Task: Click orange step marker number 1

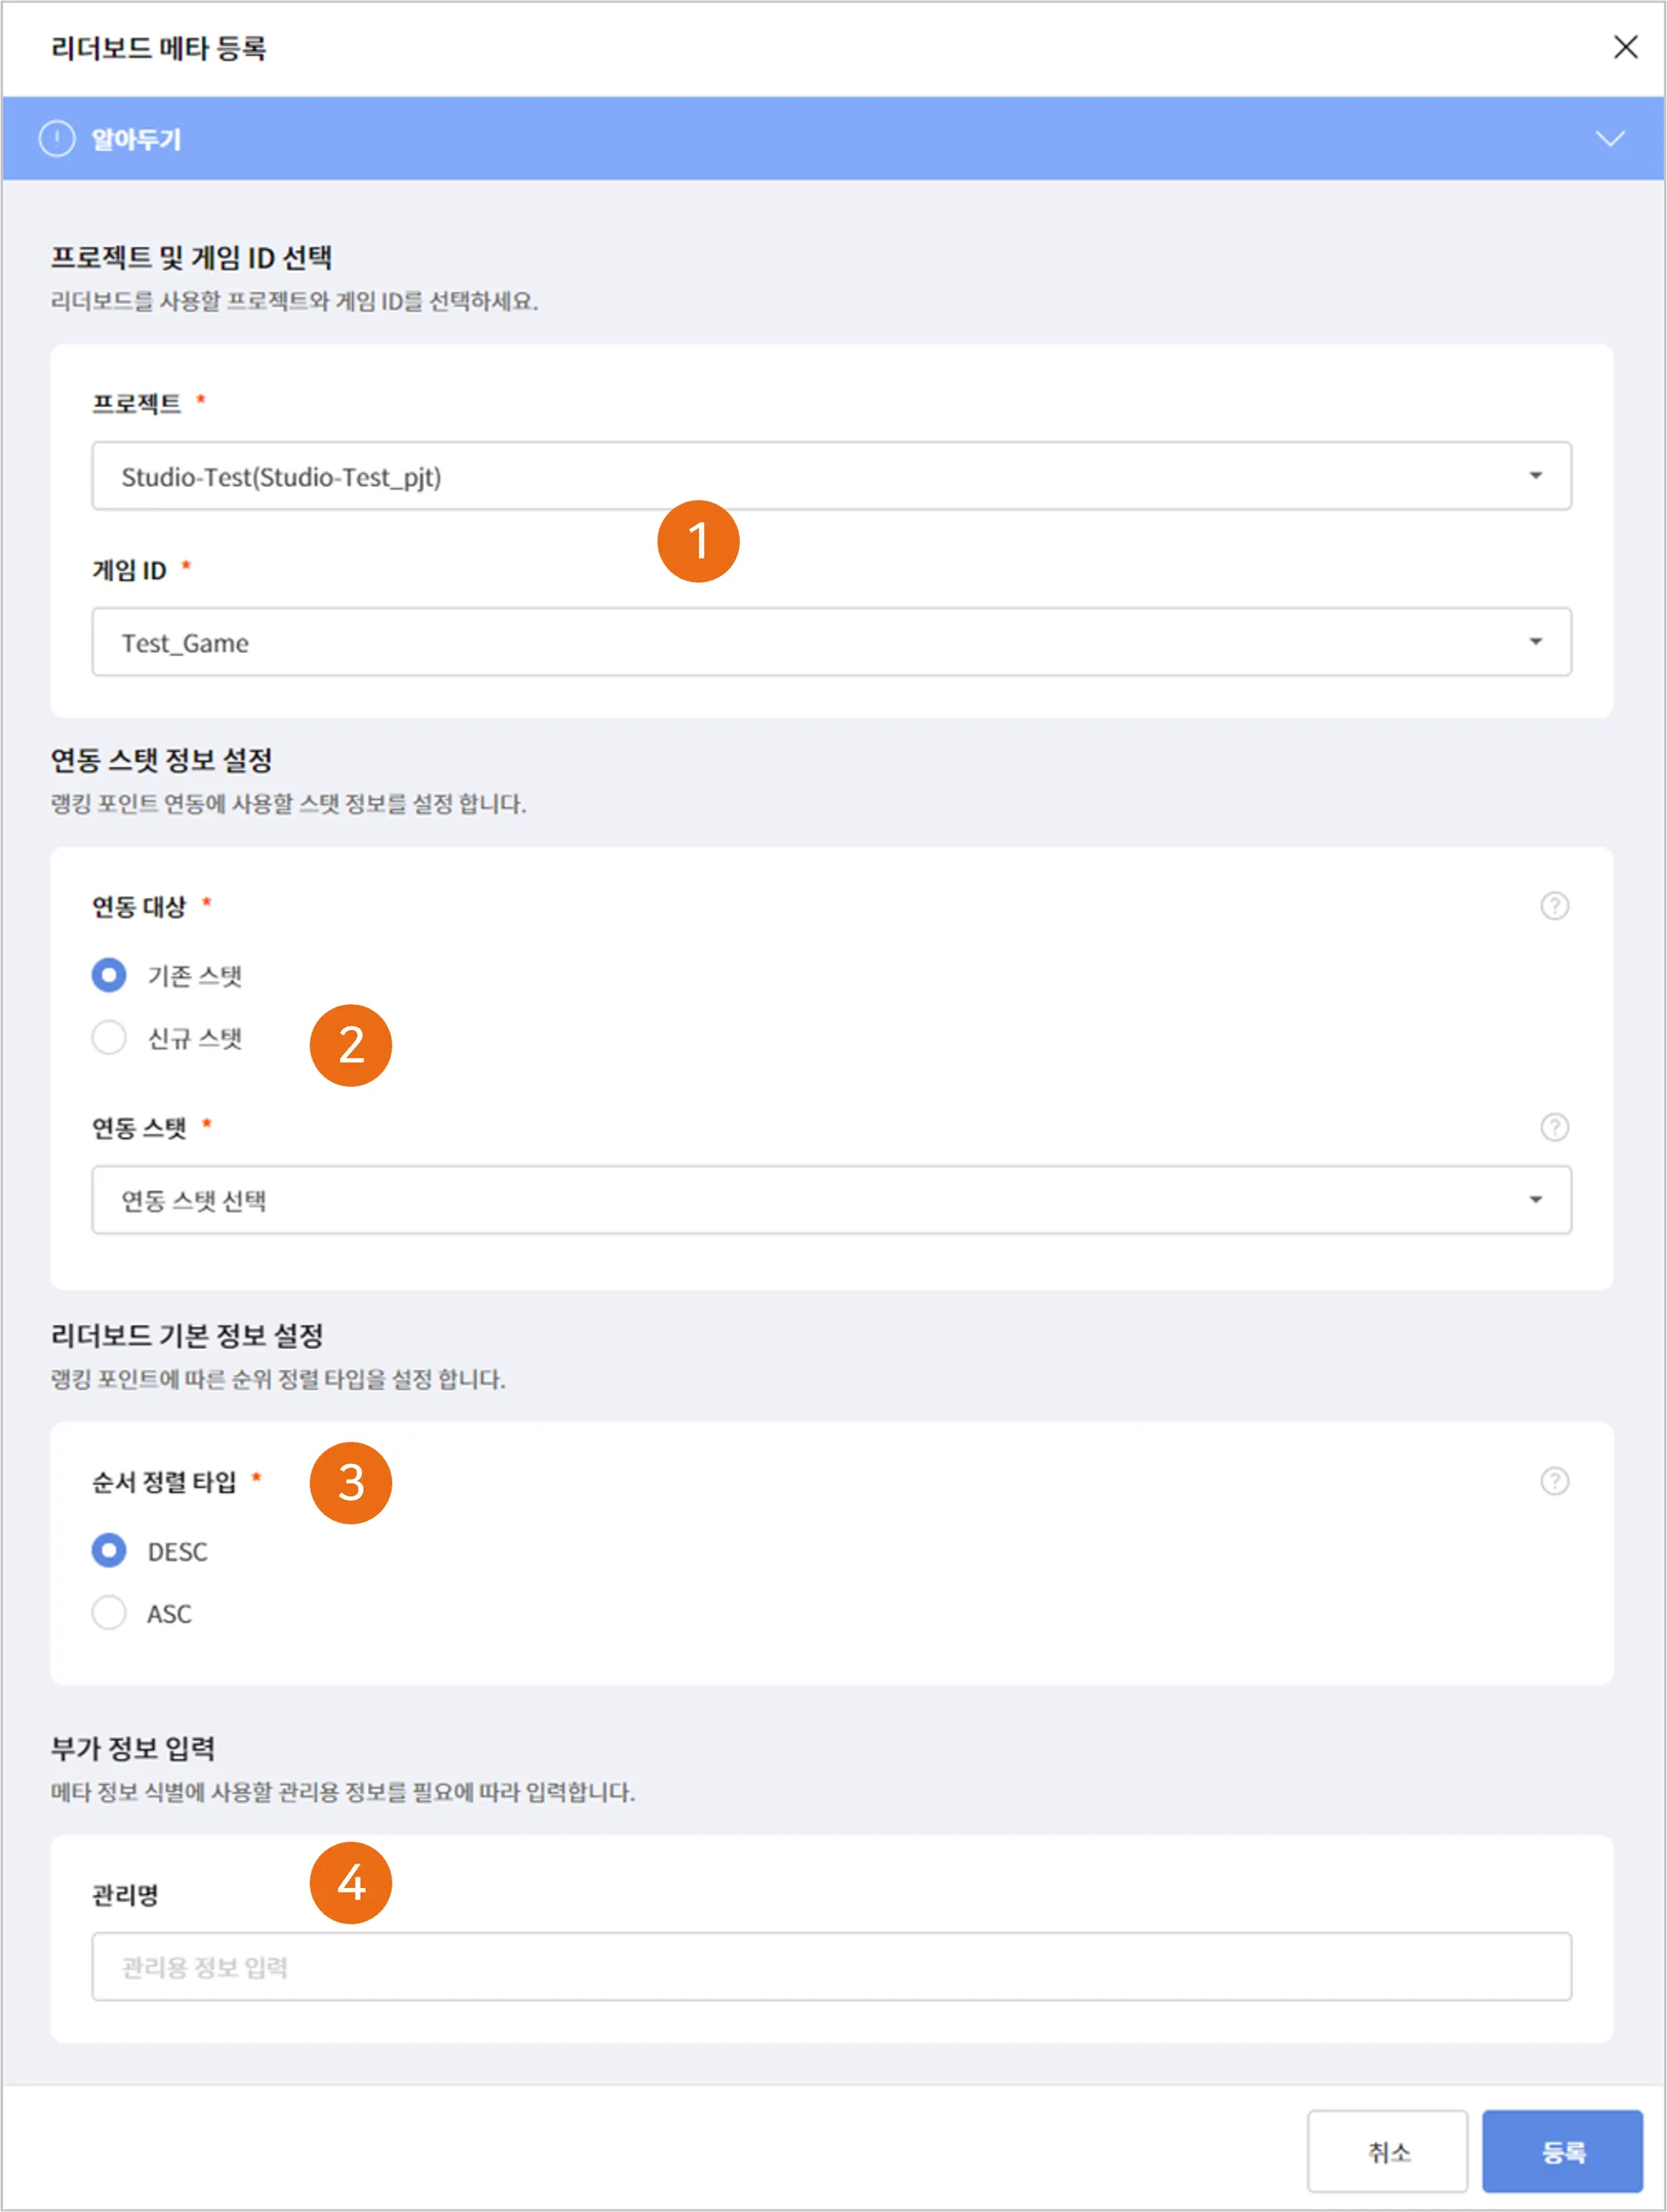Action: pos(698,542)
